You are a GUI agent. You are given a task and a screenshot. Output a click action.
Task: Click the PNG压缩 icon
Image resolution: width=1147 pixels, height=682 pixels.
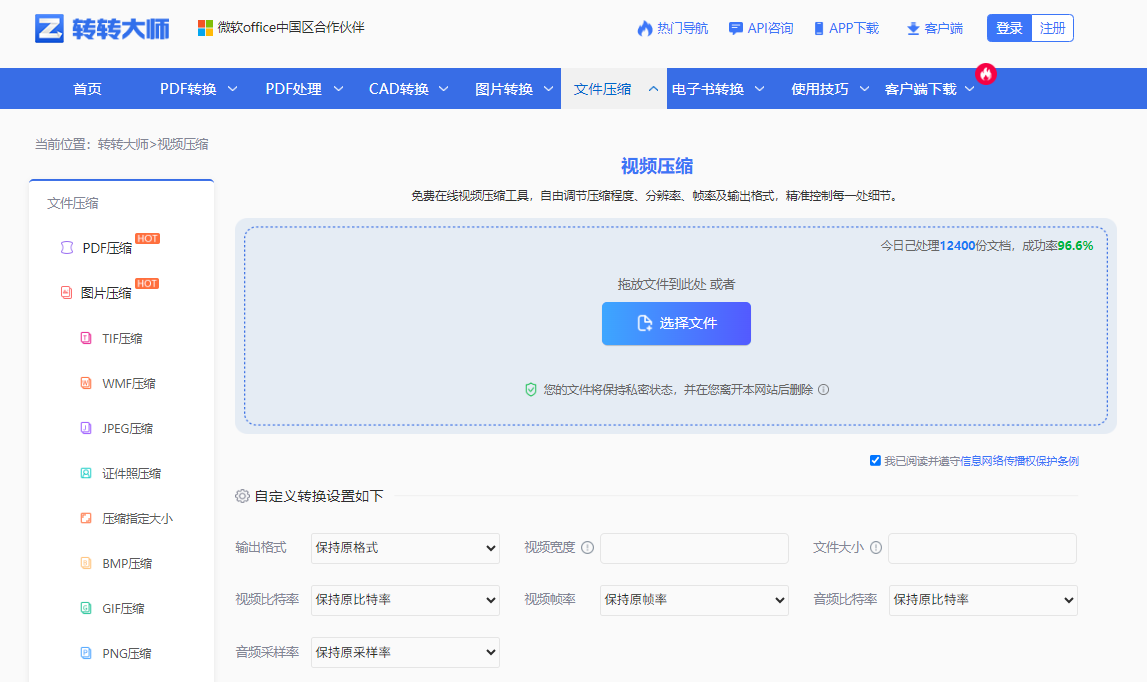86,653
